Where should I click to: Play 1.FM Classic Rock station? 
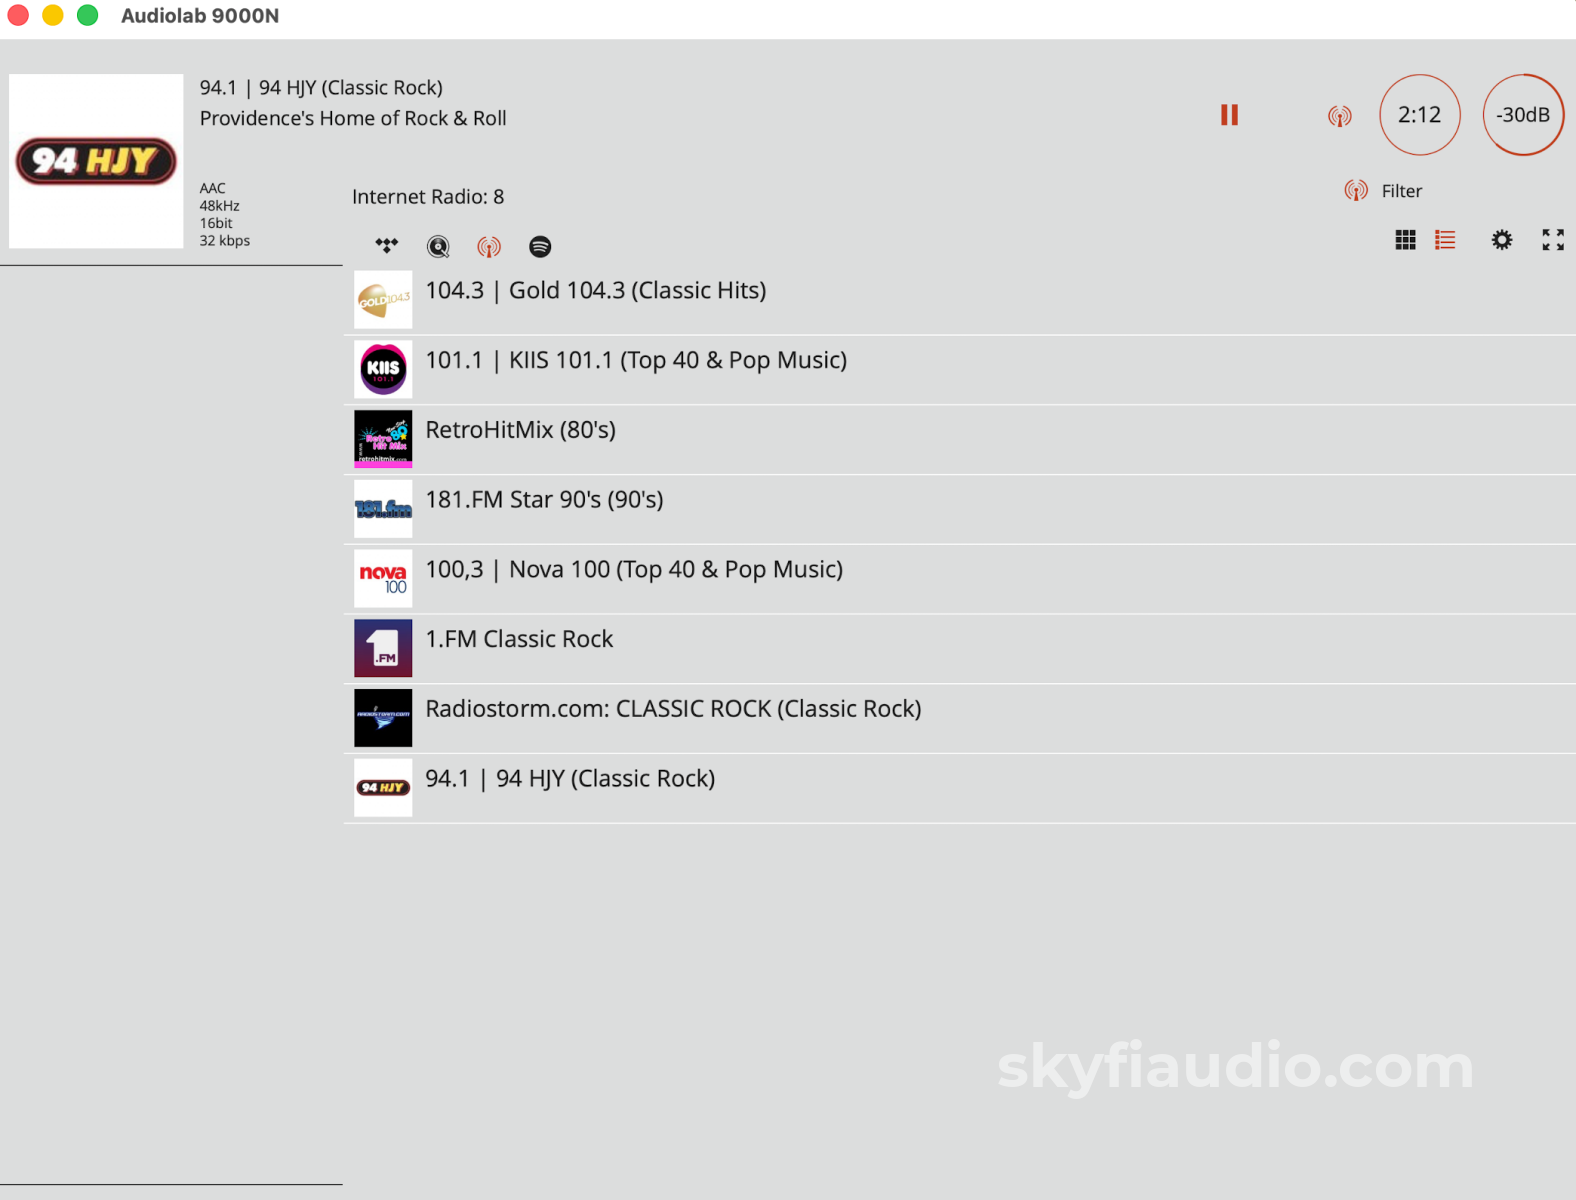[x=960, y=649]
